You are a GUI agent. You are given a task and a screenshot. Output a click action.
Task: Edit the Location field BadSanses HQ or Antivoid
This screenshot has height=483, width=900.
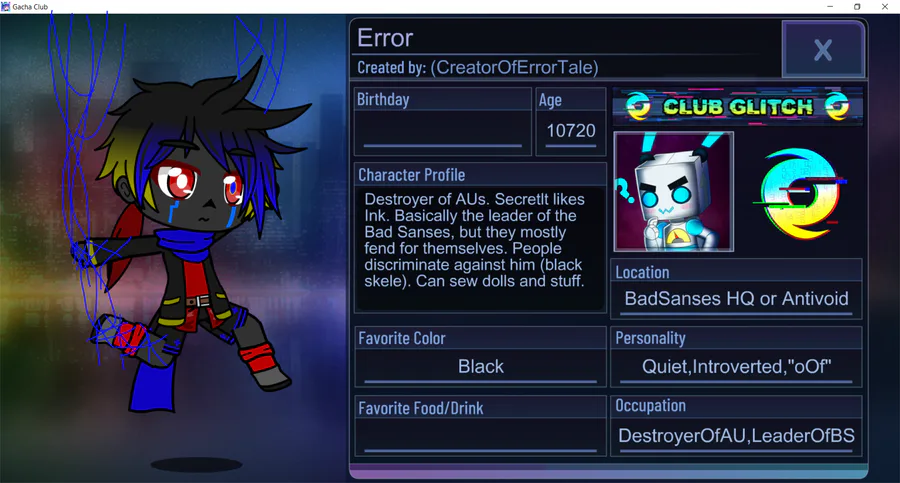(x=736, y=299)
